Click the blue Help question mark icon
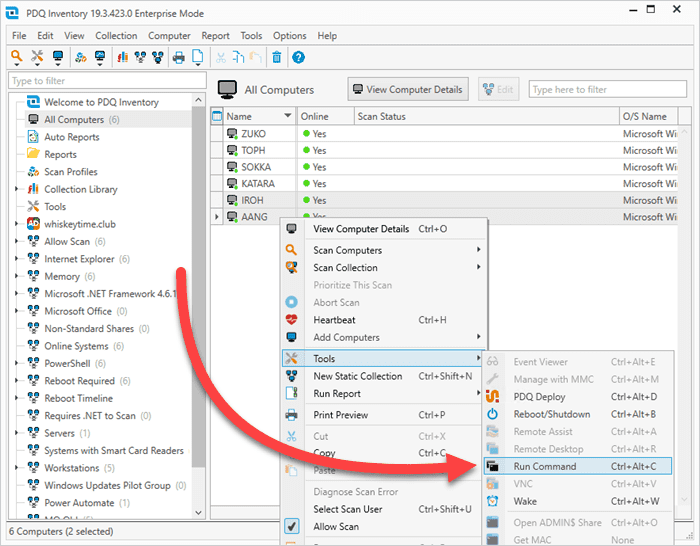This screenshot has width=700, height=546. [x=298, y=57]
